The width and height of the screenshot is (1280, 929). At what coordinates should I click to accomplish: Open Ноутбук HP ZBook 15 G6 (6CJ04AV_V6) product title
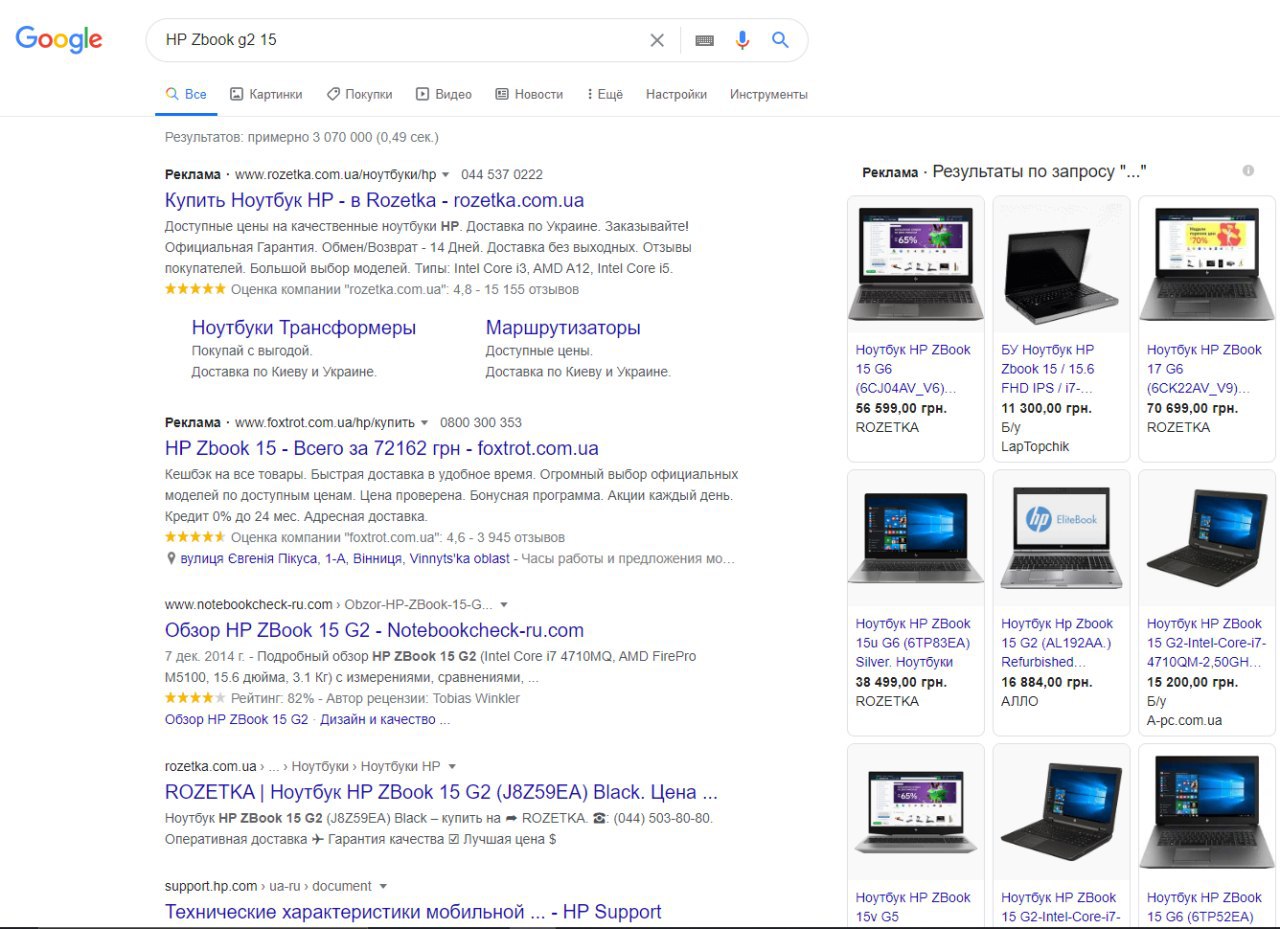913,369
